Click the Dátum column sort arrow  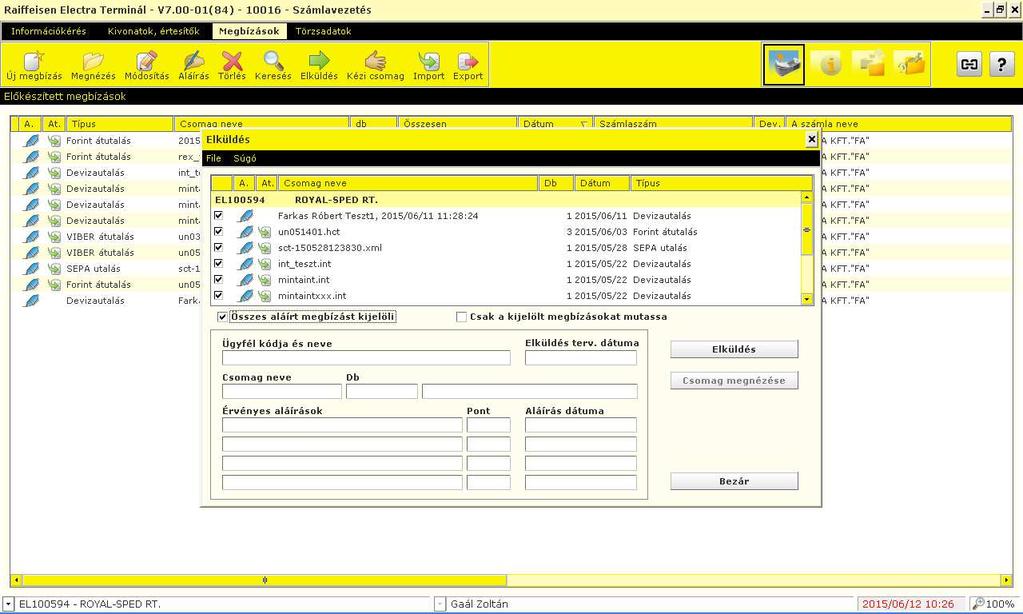click(583, 124)
